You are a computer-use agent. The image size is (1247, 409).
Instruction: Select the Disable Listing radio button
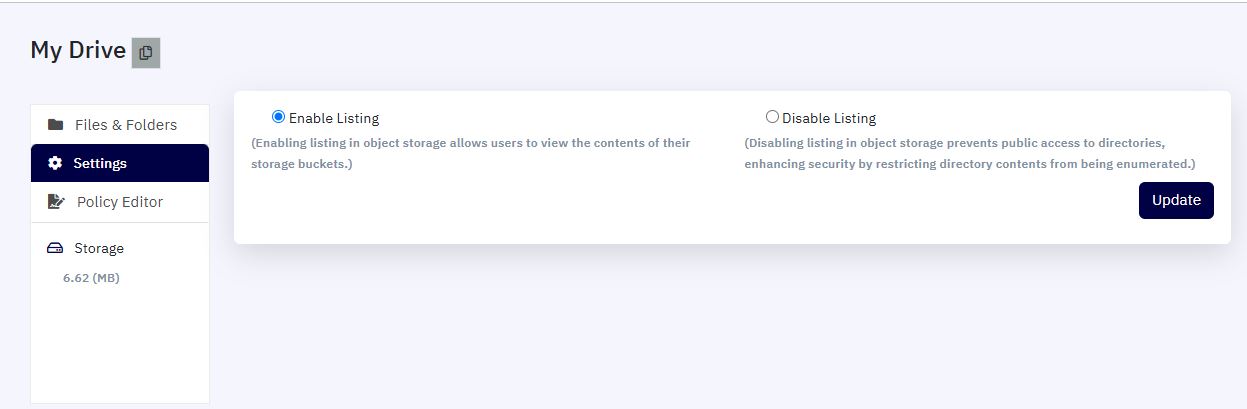coord(772,117)
